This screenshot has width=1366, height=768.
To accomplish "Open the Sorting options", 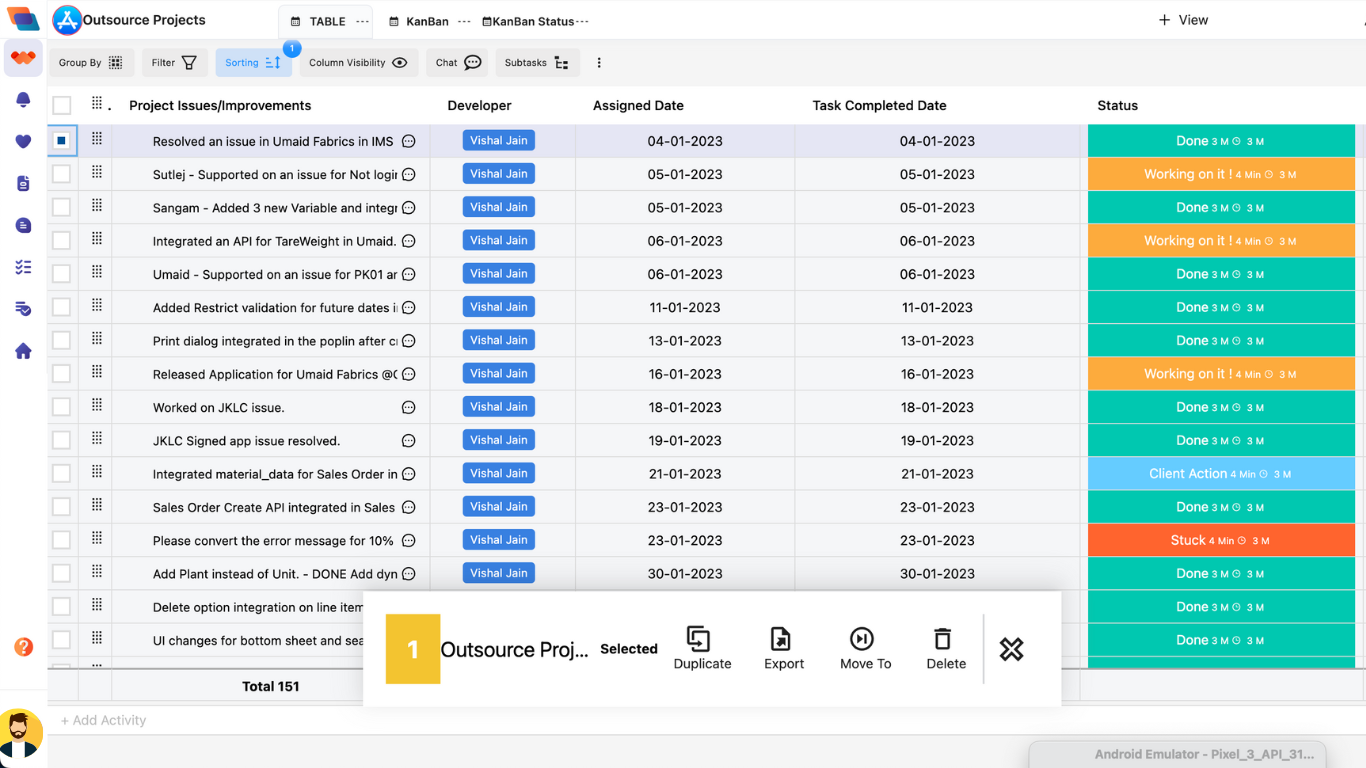I will pos(253,63).
